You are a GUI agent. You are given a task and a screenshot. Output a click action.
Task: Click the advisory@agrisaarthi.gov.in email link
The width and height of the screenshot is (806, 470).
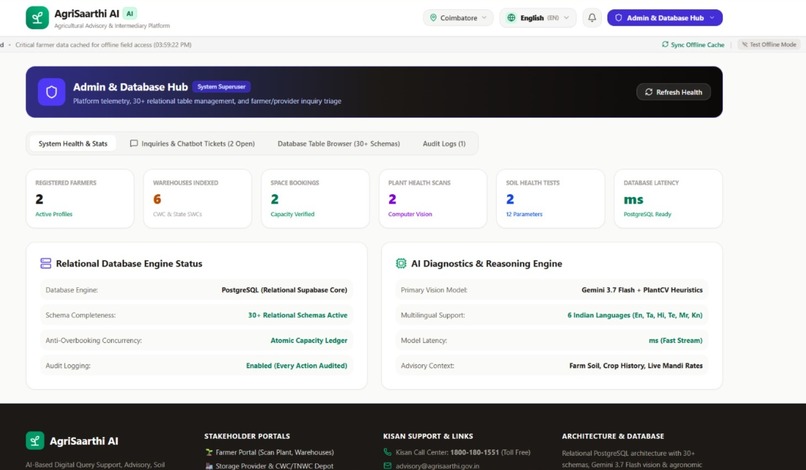[x=437, y=466]
